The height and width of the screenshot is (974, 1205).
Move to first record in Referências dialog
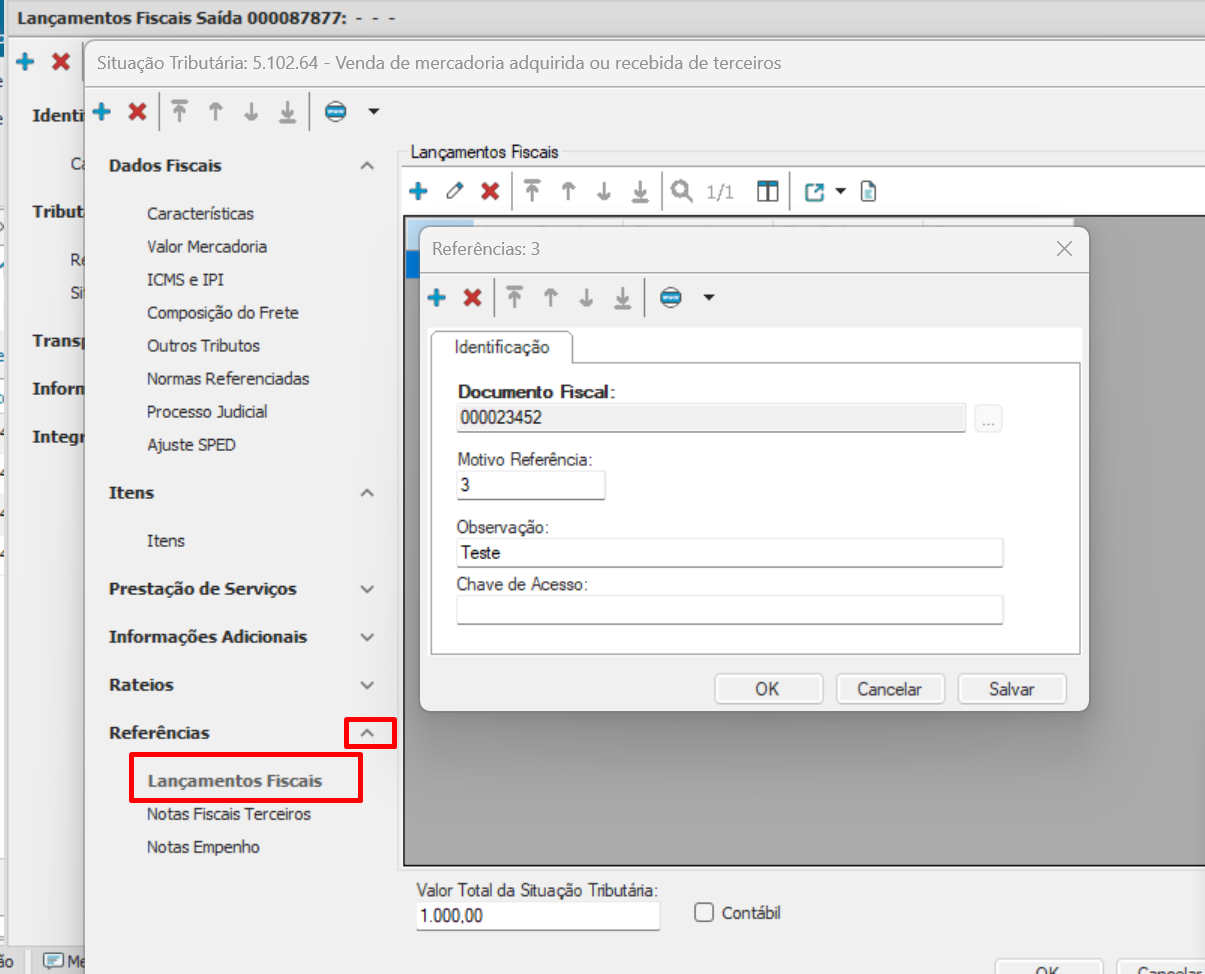click(514, 297)
